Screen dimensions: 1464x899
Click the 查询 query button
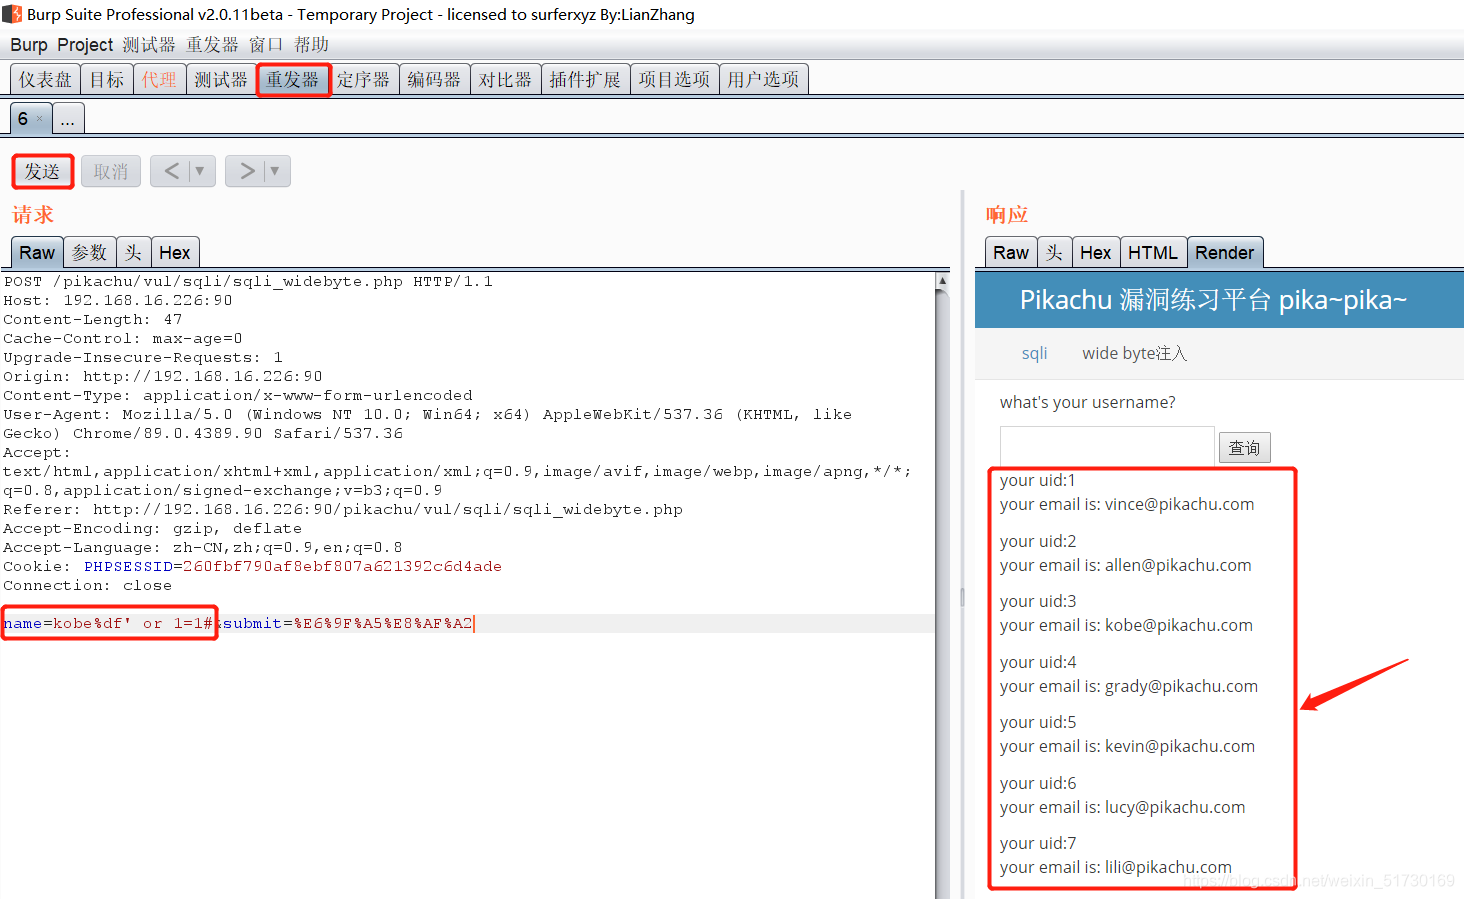point(1244,448)
